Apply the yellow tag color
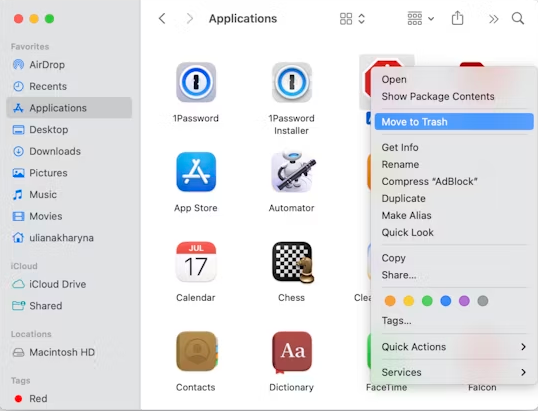This screenshot has width=538, height=411. click(x=409, y=301)
